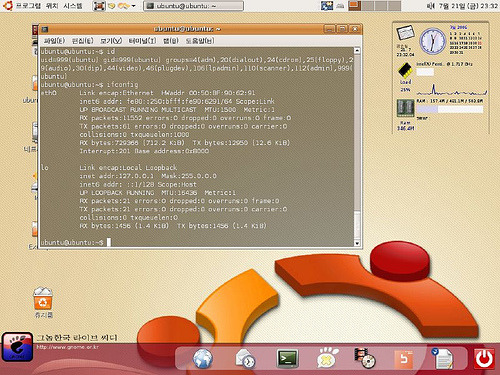The width and height of the screenshot is (500, 375).
Task: Switch to the third workspace in the switcher
Action: click(381, 6)
